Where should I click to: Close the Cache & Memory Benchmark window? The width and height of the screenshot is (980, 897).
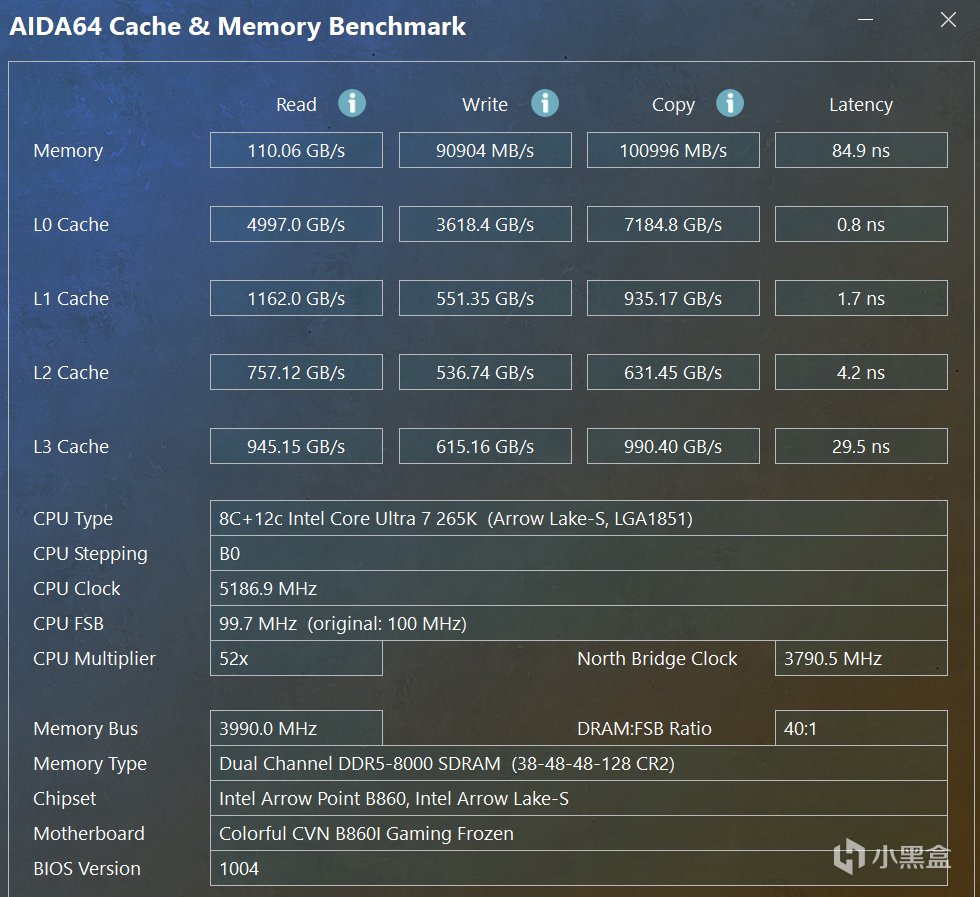(x=948, y=20)
